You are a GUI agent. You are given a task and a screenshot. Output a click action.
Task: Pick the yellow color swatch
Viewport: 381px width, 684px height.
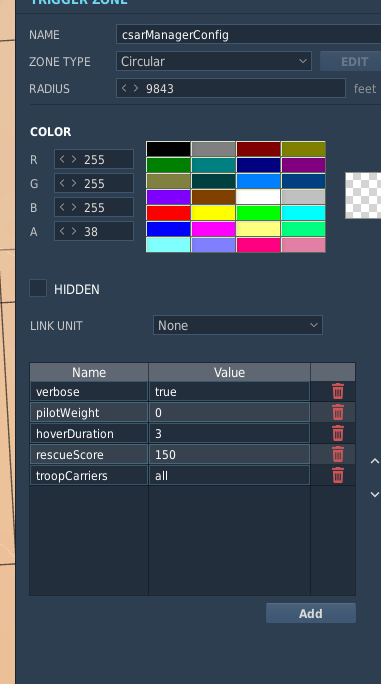coord(213,213)
